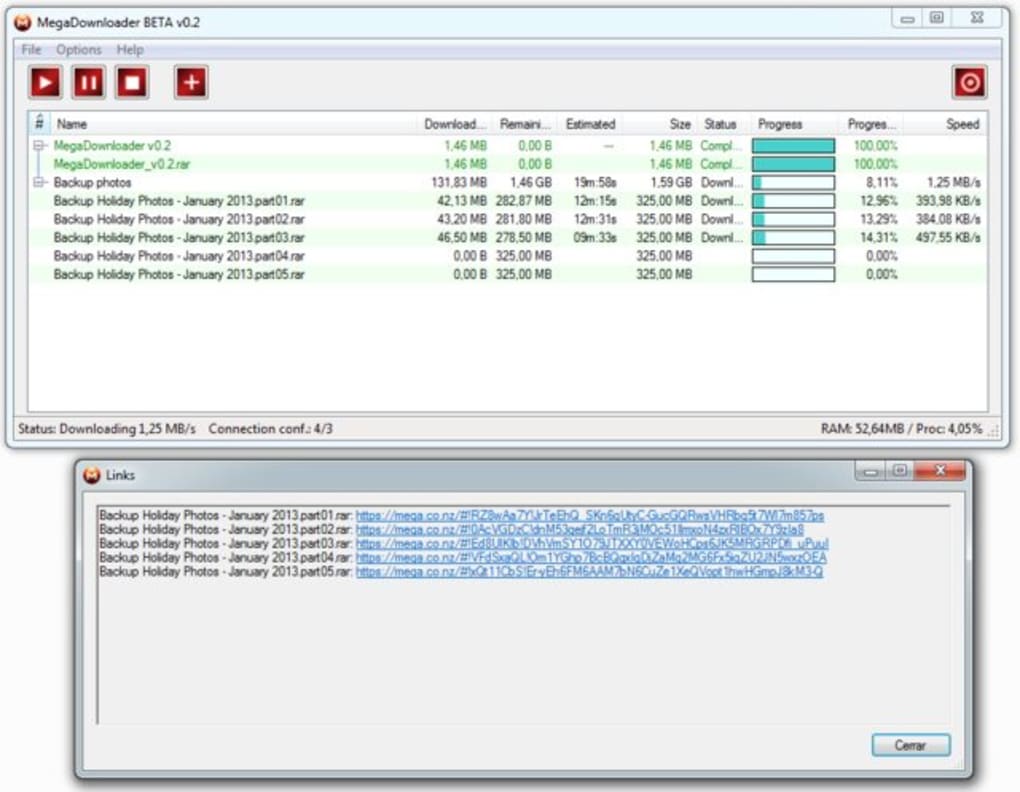Viewport: 1020px width, 792px height.
Task: Open the File menu
Action: [x=31, y=50]
